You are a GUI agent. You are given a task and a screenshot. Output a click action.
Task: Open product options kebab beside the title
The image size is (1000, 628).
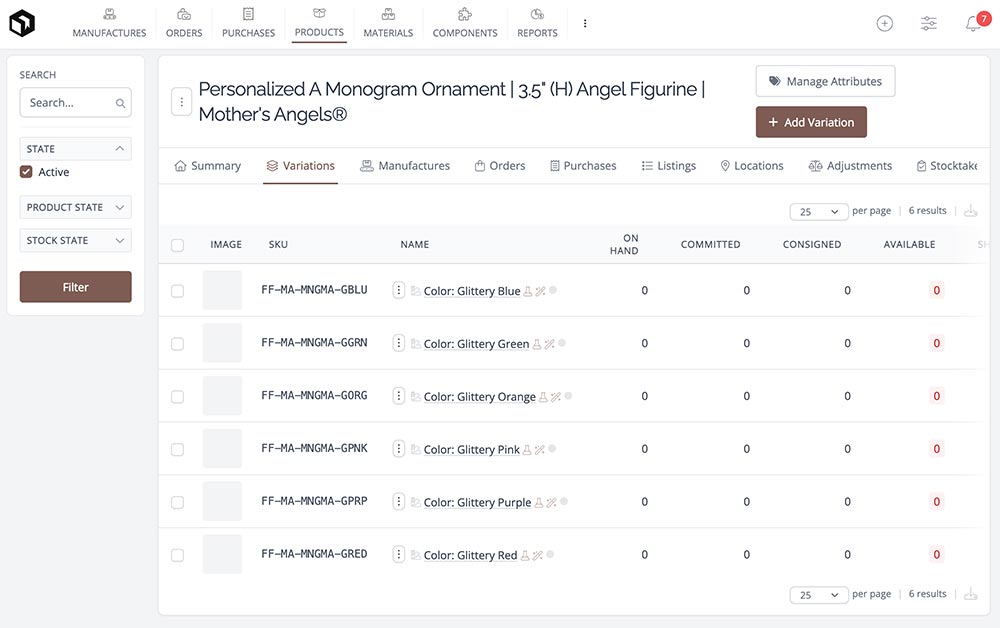pyautogui.click(x=181, y=102)
